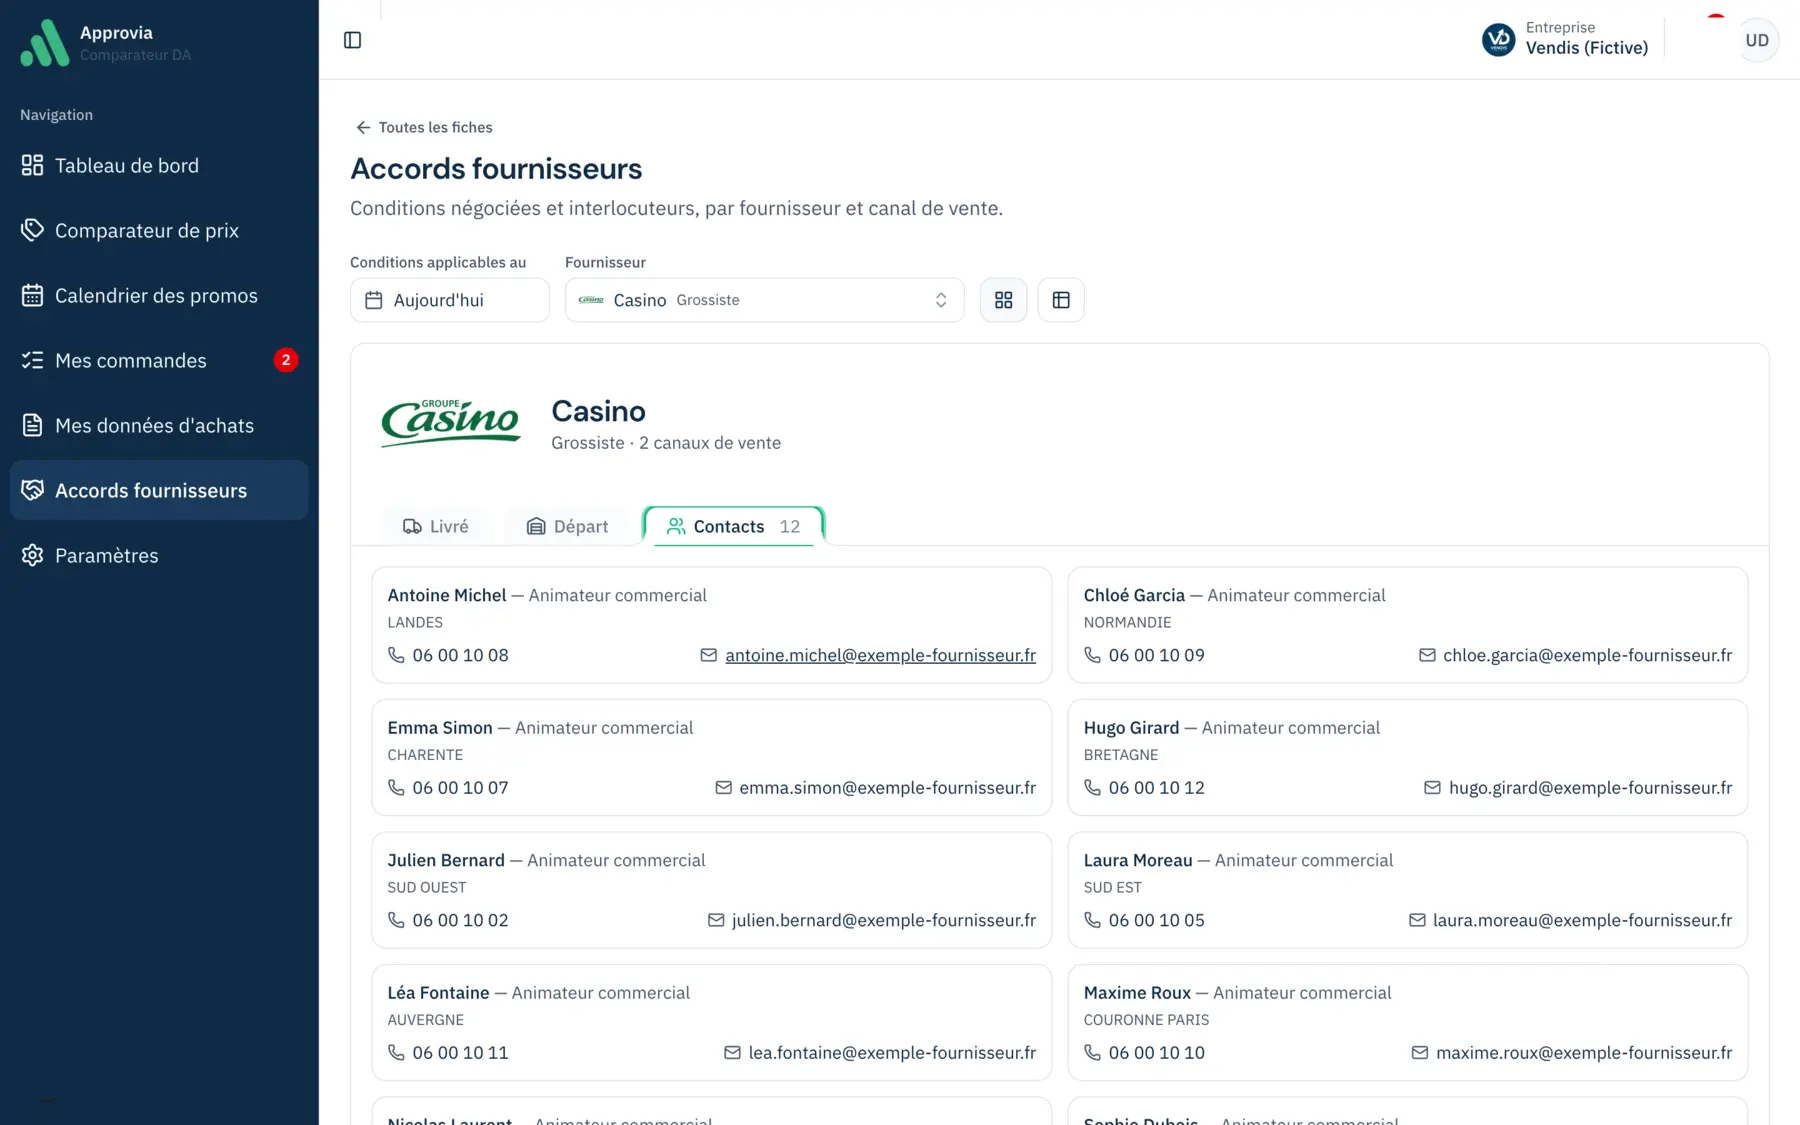This screenshot has width=1800, height=1125.
Task: Email emma.simon@exemple-fournisseur.fr
Action: [887, 787]
